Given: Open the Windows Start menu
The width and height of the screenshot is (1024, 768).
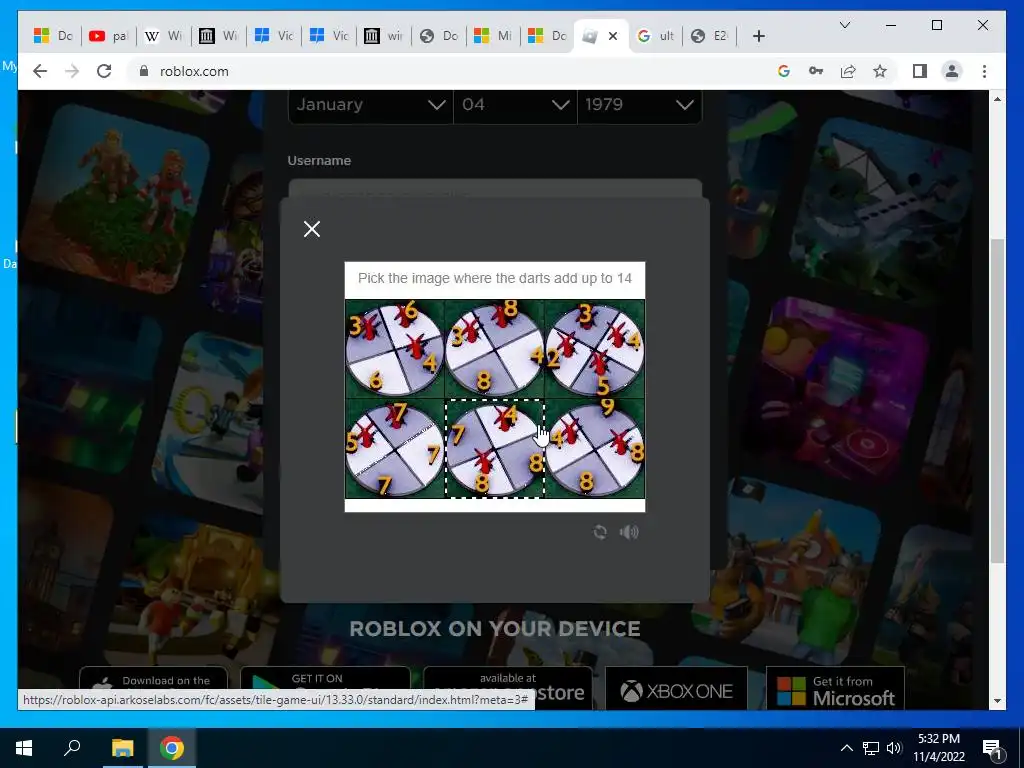Looking at the screenshot, I should tap(24, 748).
